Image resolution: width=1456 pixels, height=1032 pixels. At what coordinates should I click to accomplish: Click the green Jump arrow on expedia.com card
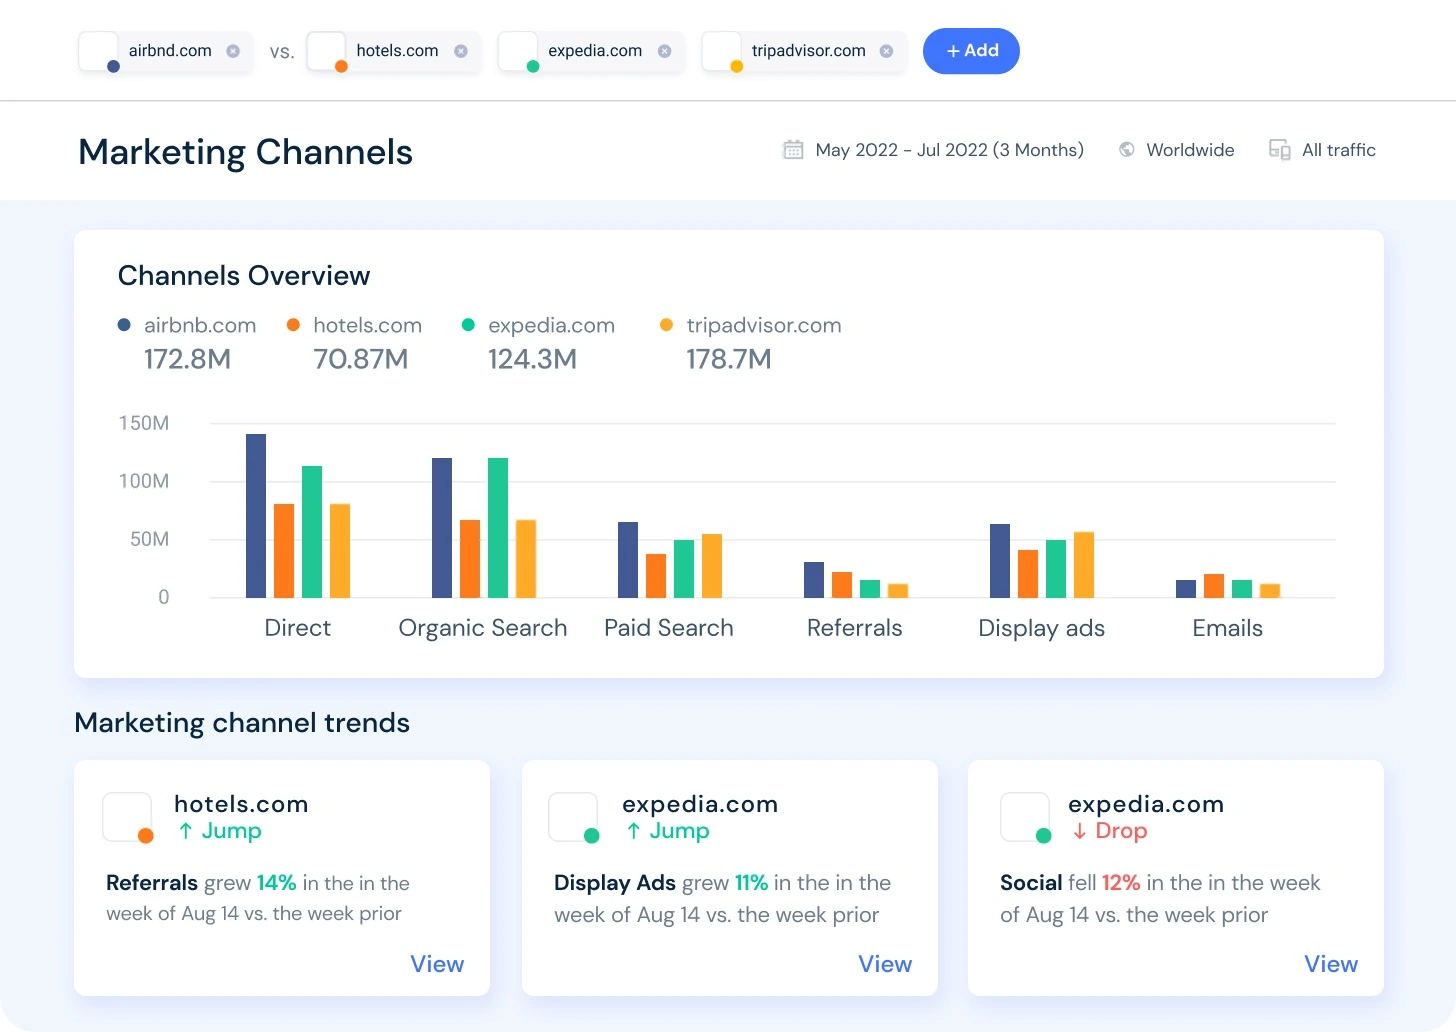pos(634,830)
